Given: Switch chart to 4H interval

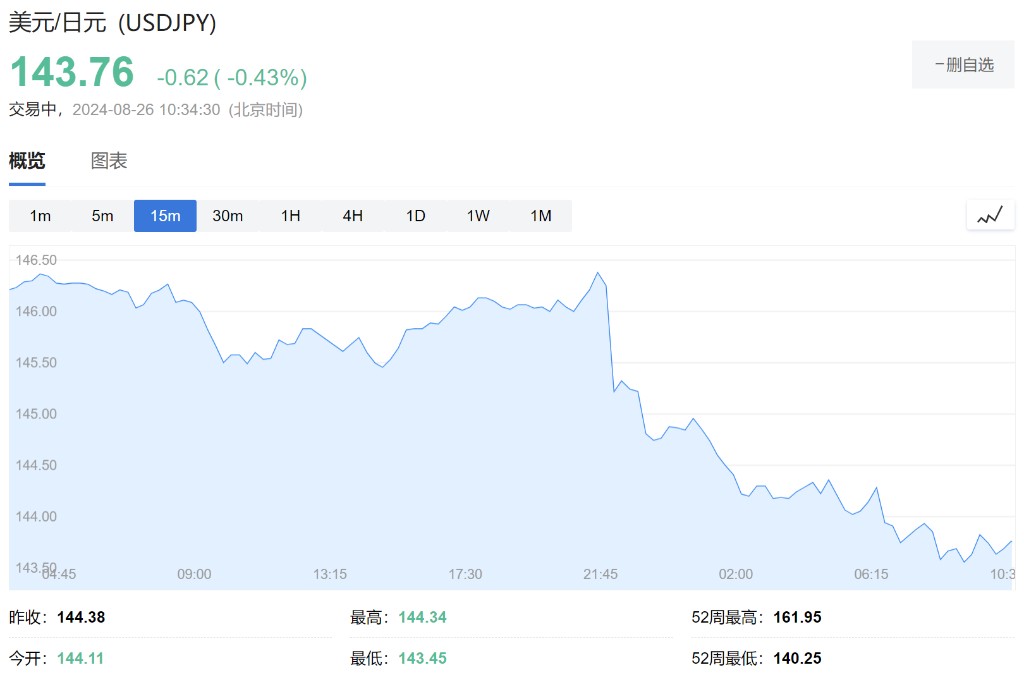Looking at the screenshot, I should pos(353,216).
